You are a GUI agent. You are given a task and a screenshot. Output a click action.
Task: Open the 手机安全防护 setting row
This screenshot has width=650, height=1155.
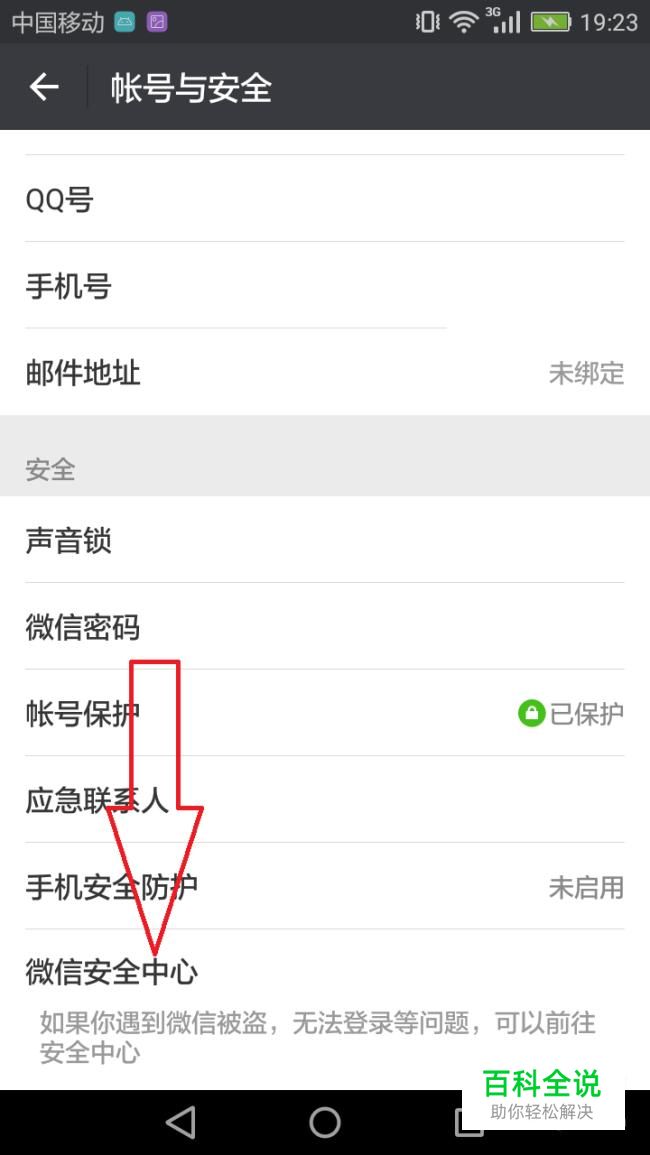point(325,886)
